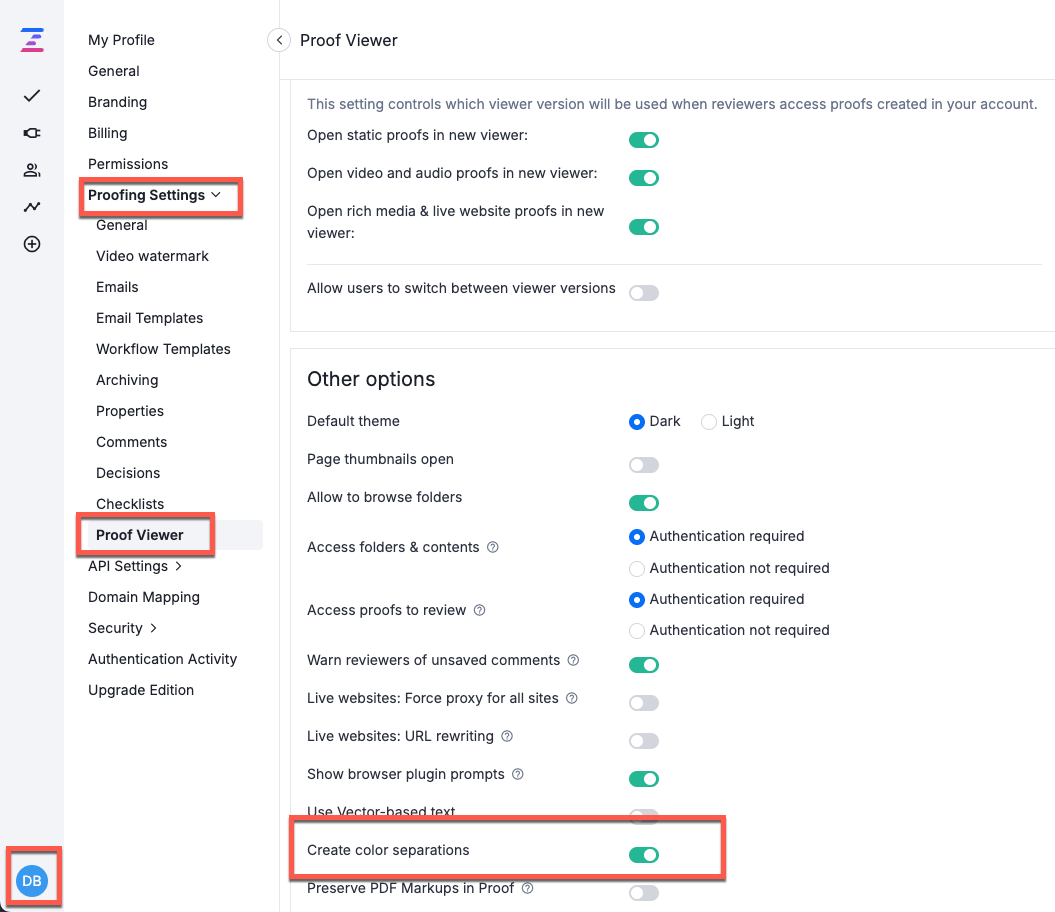This screenshot has height=912, width=1055.
Task: Open the Workflow Templates settings page
Action: 163,349
